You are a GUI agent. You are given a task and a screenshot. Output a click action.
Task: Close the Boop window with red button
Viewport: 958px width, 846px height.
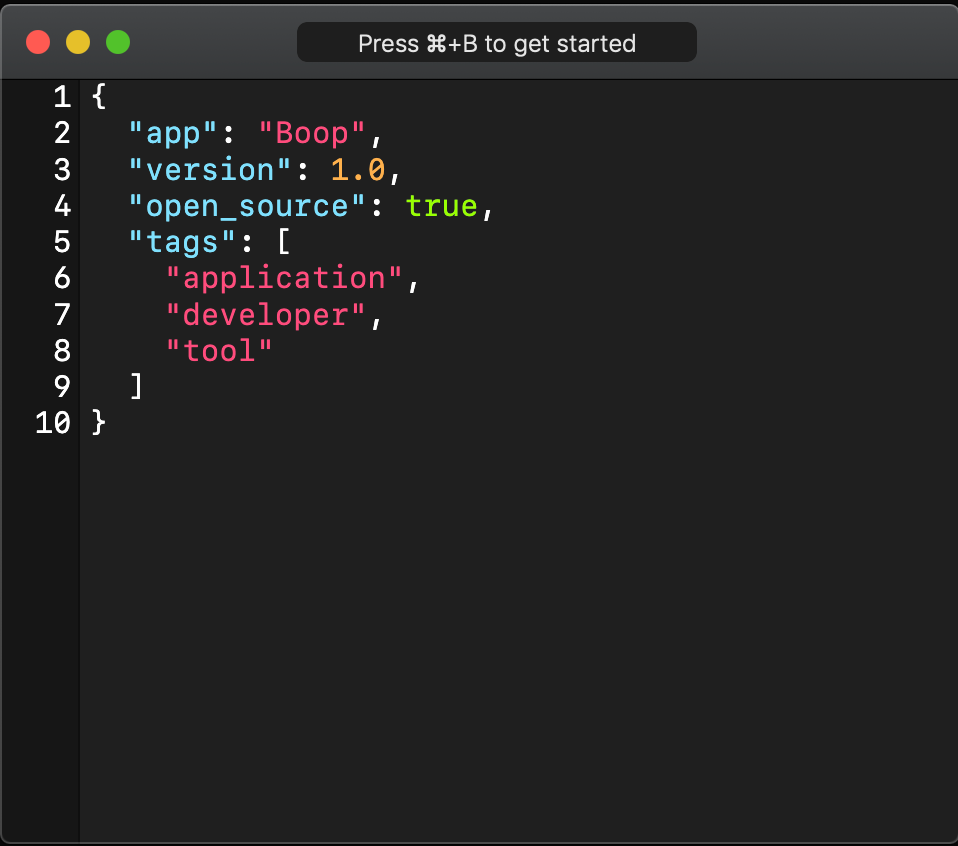(38, 42)
